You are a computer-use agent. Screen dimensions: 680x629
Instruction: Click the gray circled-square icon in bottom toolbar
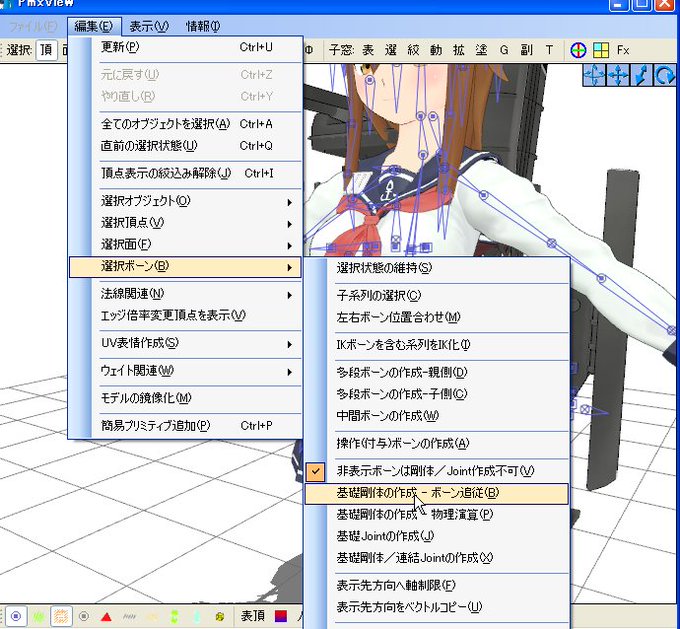tap(84, 616)
